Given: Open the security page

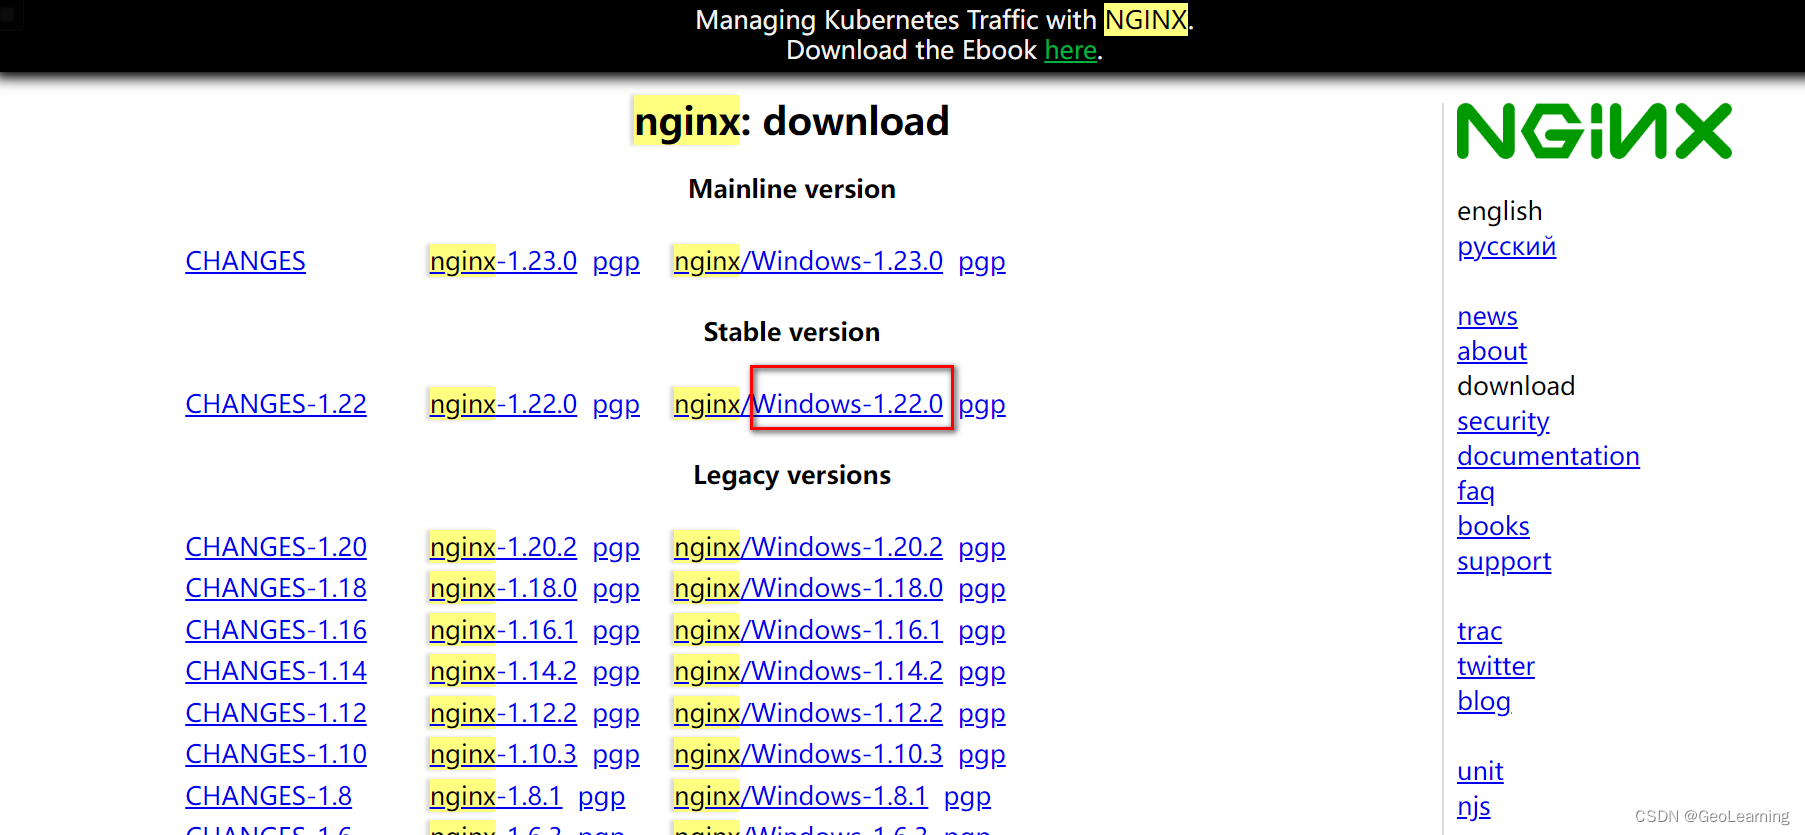Looking at the screenshot, I should tap(1503, 422).
